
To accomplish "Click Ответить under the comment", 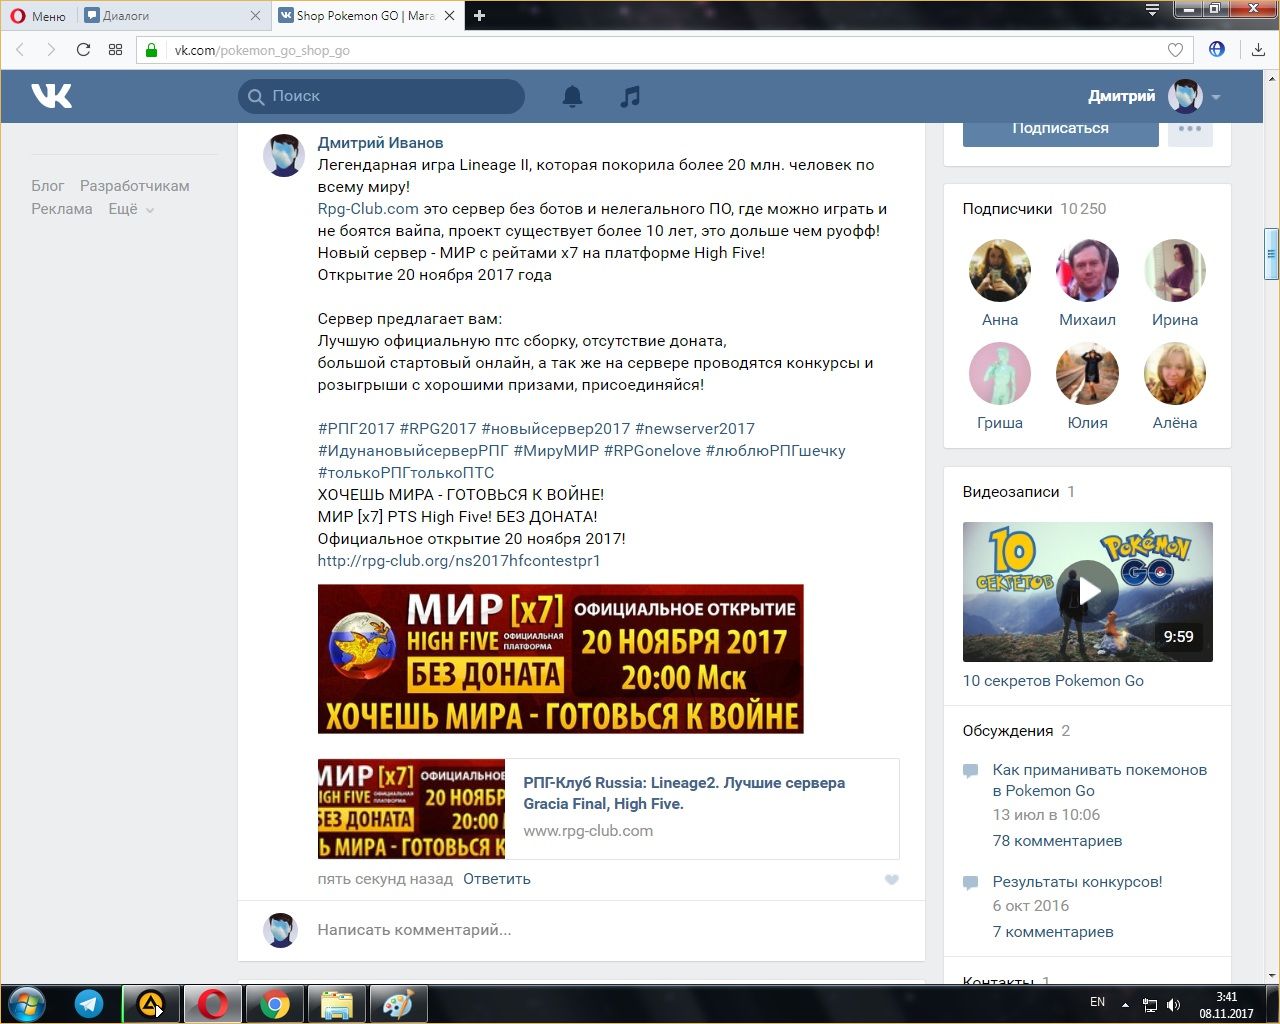I will click(497, 879).
